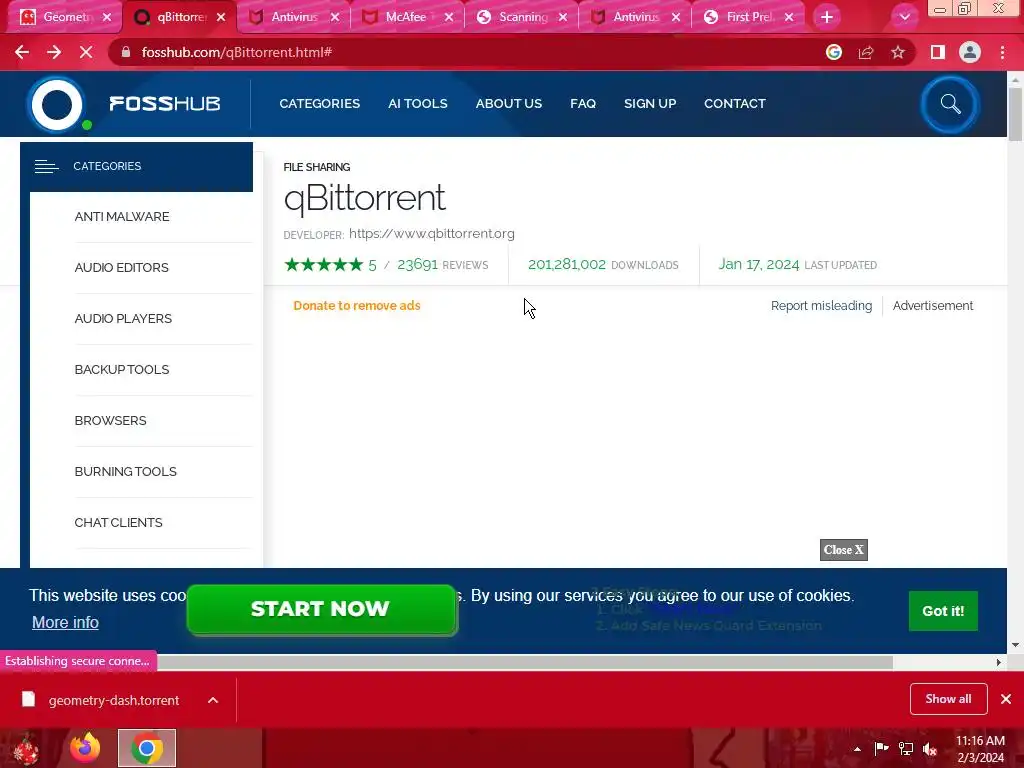
Task: Expand geometry-dash.torrent download options chevron
Action: [x=213, y=700]
